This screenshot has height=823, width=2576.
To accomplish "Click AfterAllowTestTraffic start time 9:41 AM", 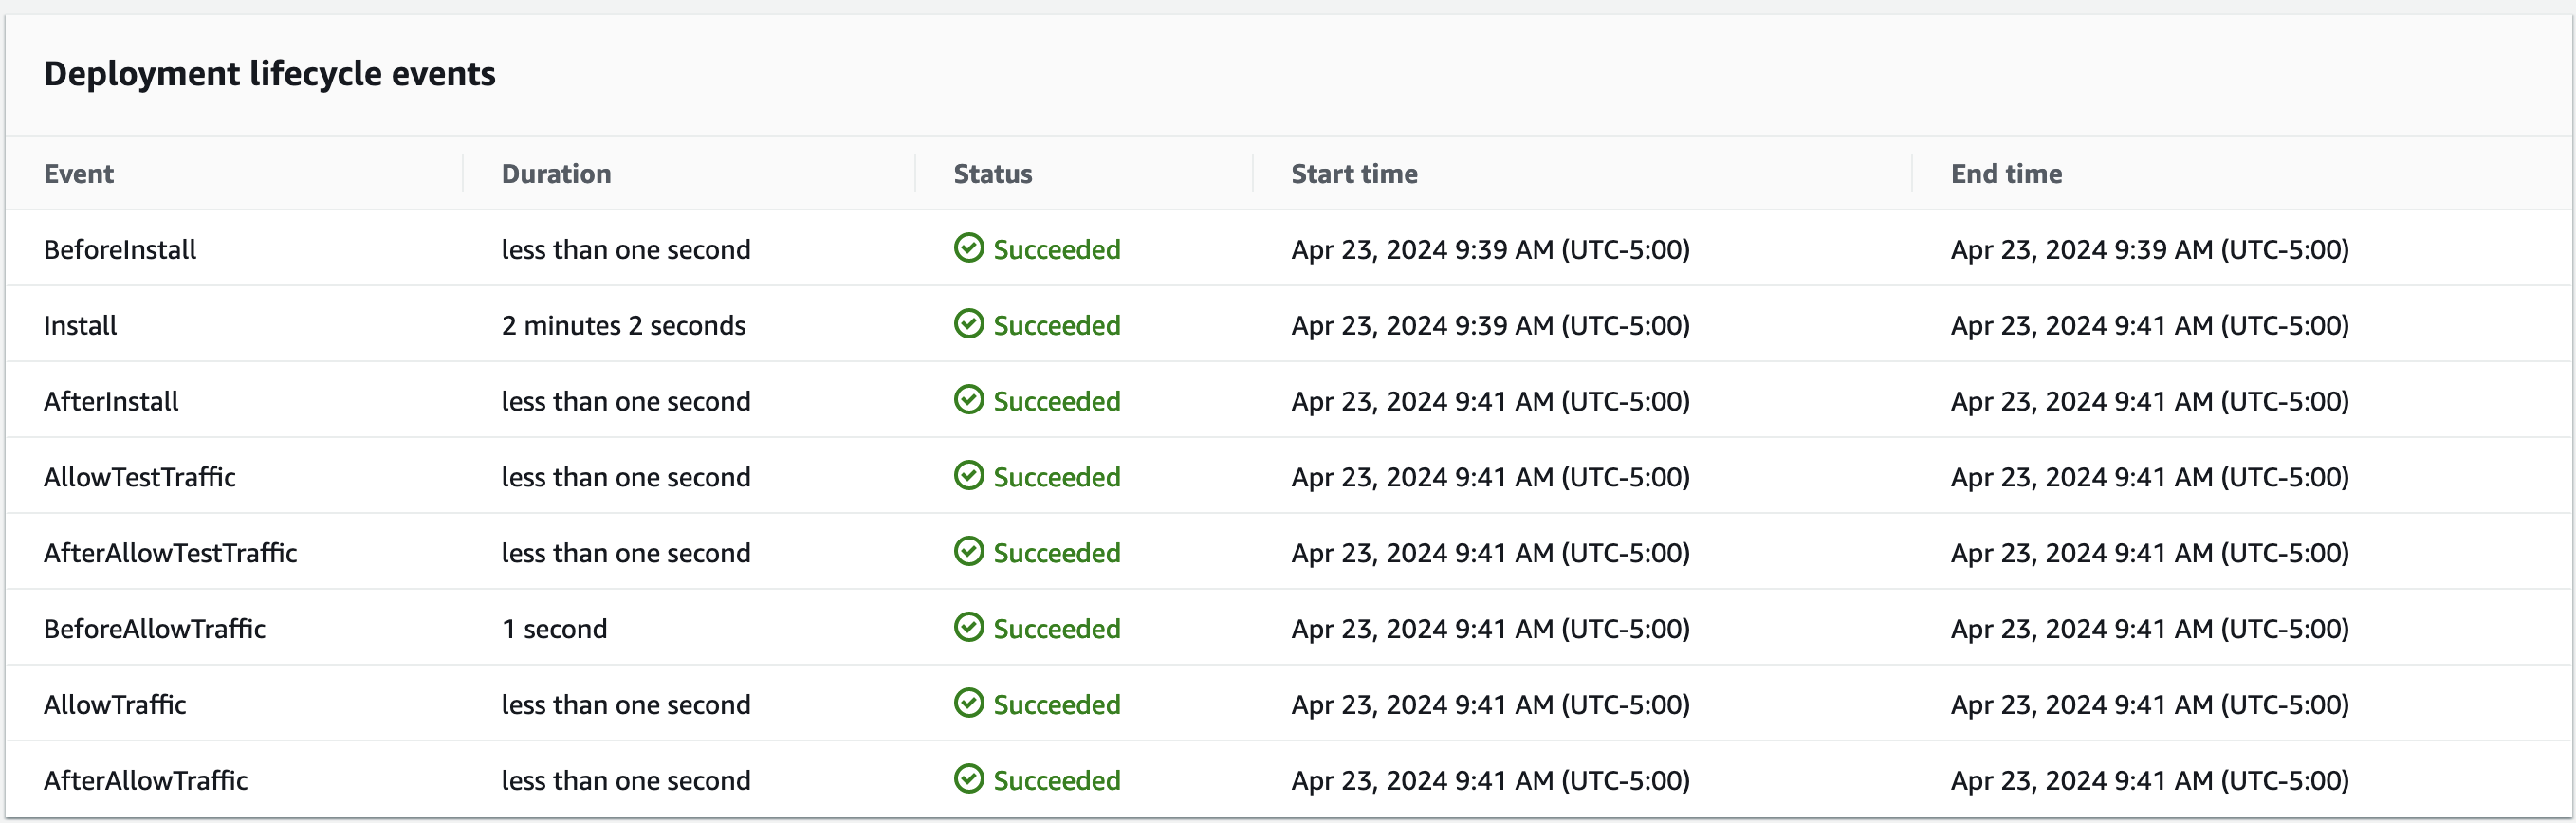I will [x=1491, y=554].
